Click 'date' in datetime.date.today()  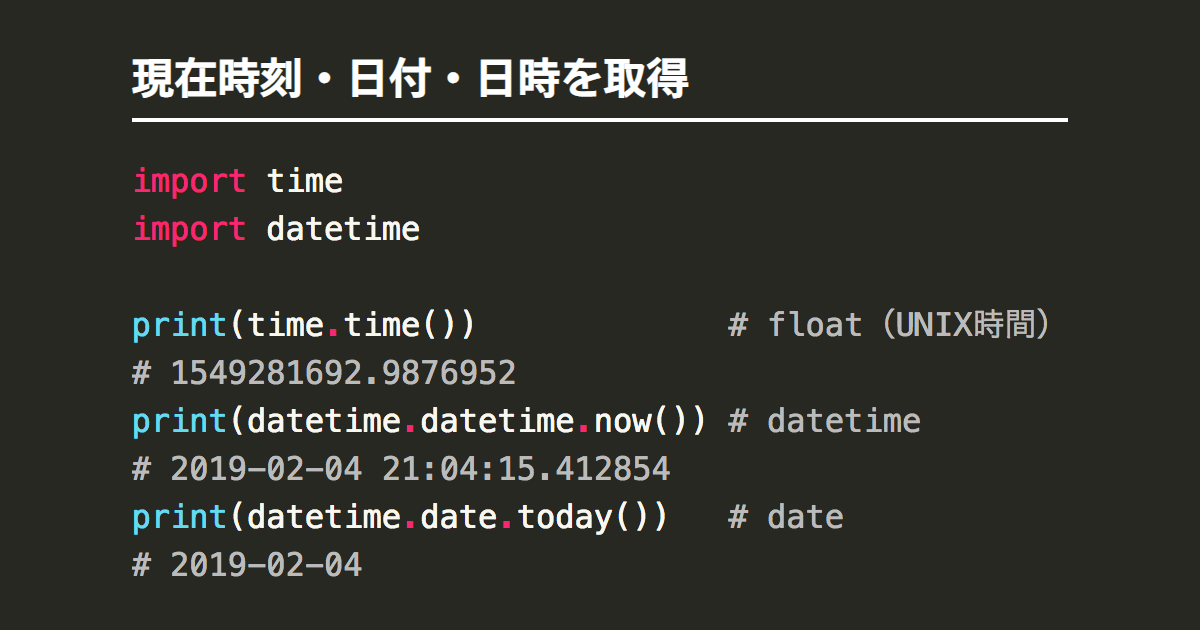point(458,517)
